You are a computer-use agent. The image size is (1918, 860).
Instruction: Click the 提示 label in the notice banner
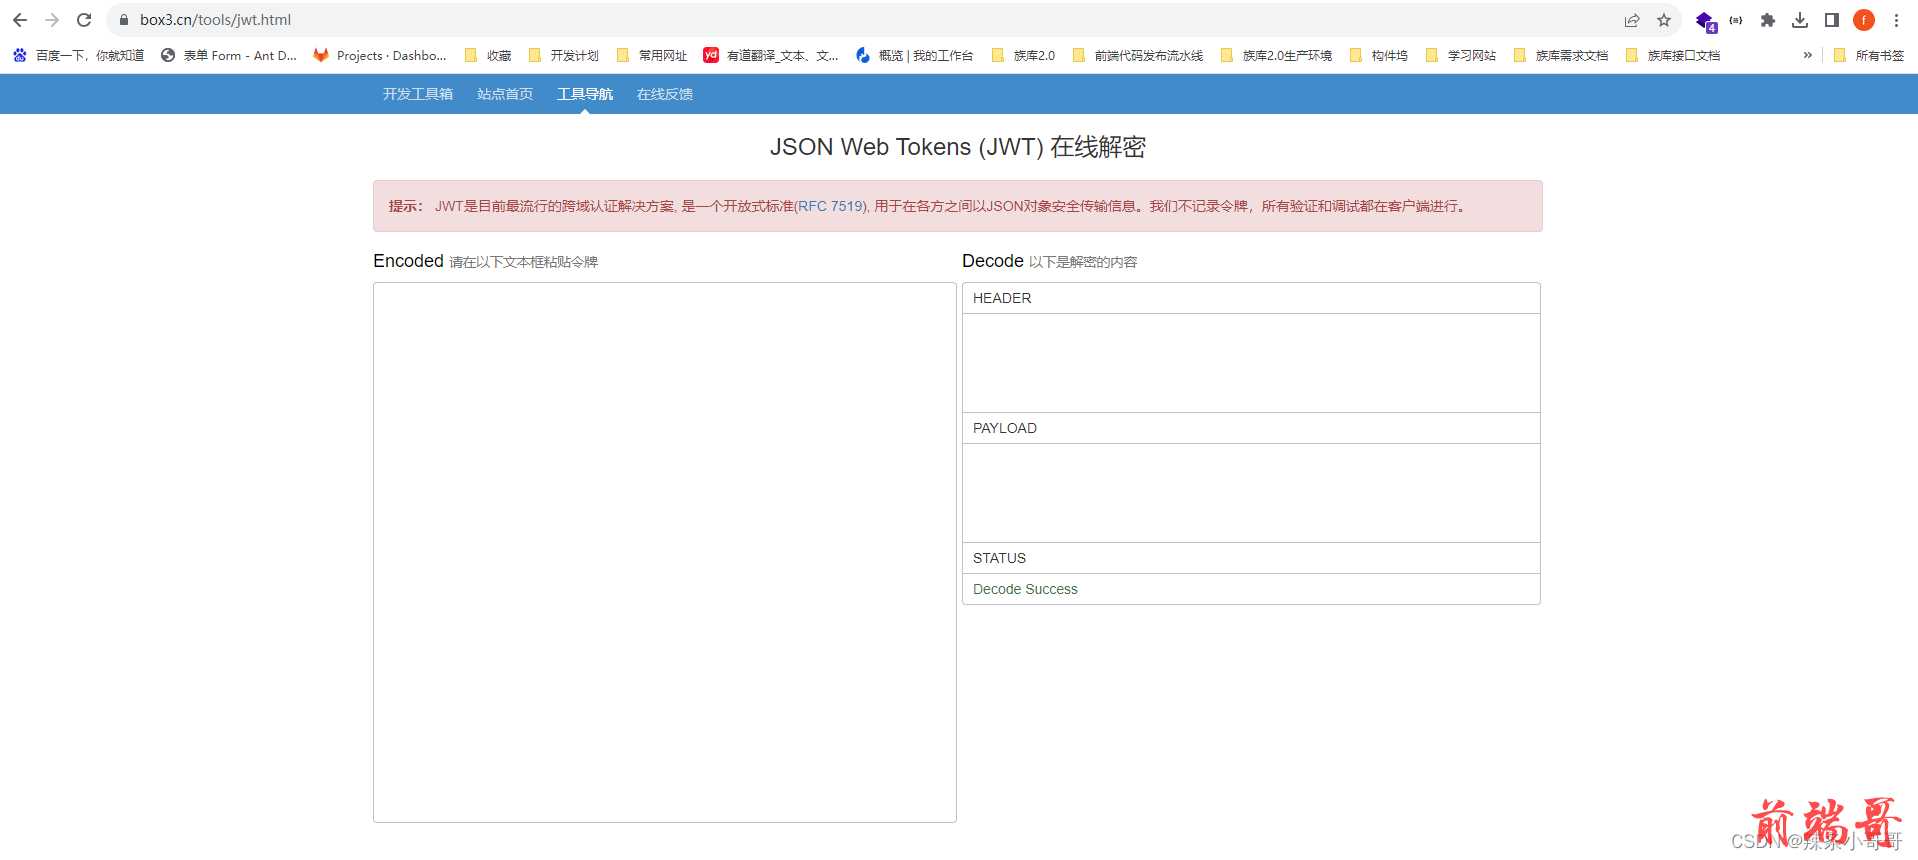click(x=405, y=206)
